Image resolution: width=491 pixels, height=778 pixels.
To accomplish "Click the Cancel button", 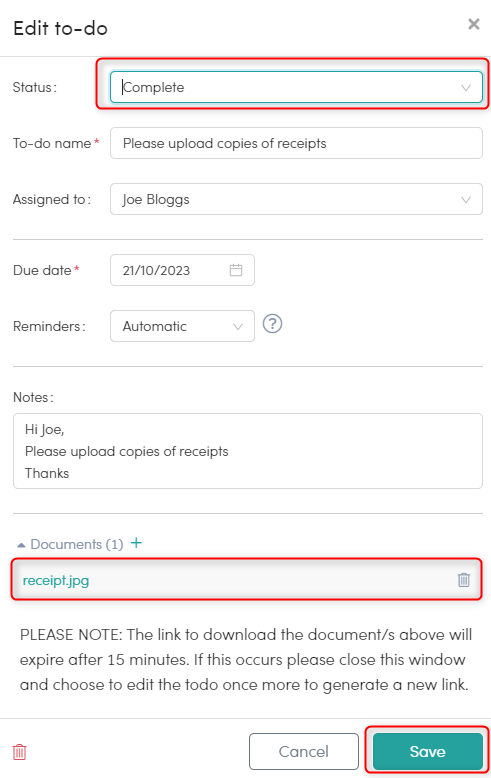I will (304, 751).
